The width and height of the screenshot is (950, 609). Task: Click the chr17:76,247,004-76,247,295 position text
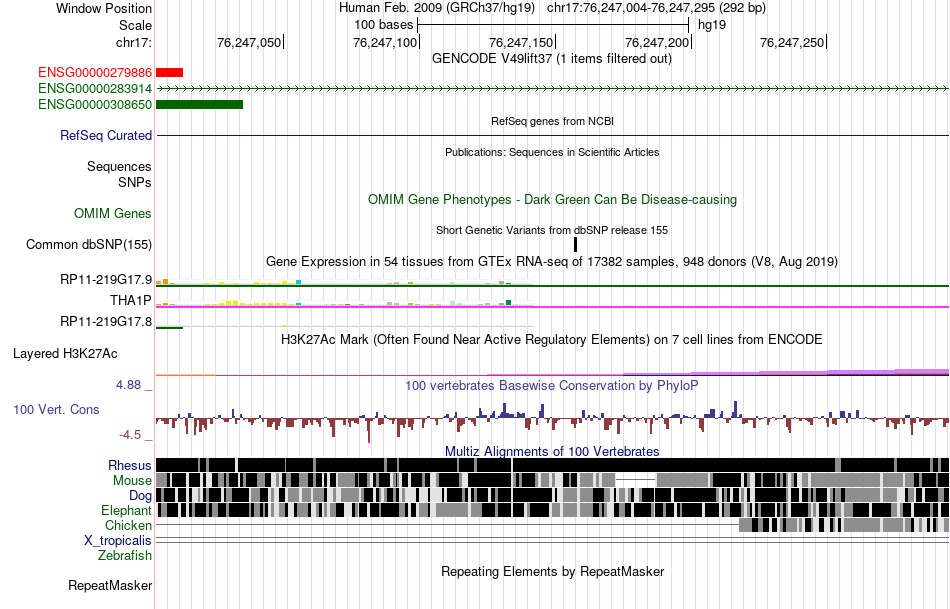[656, 8]
